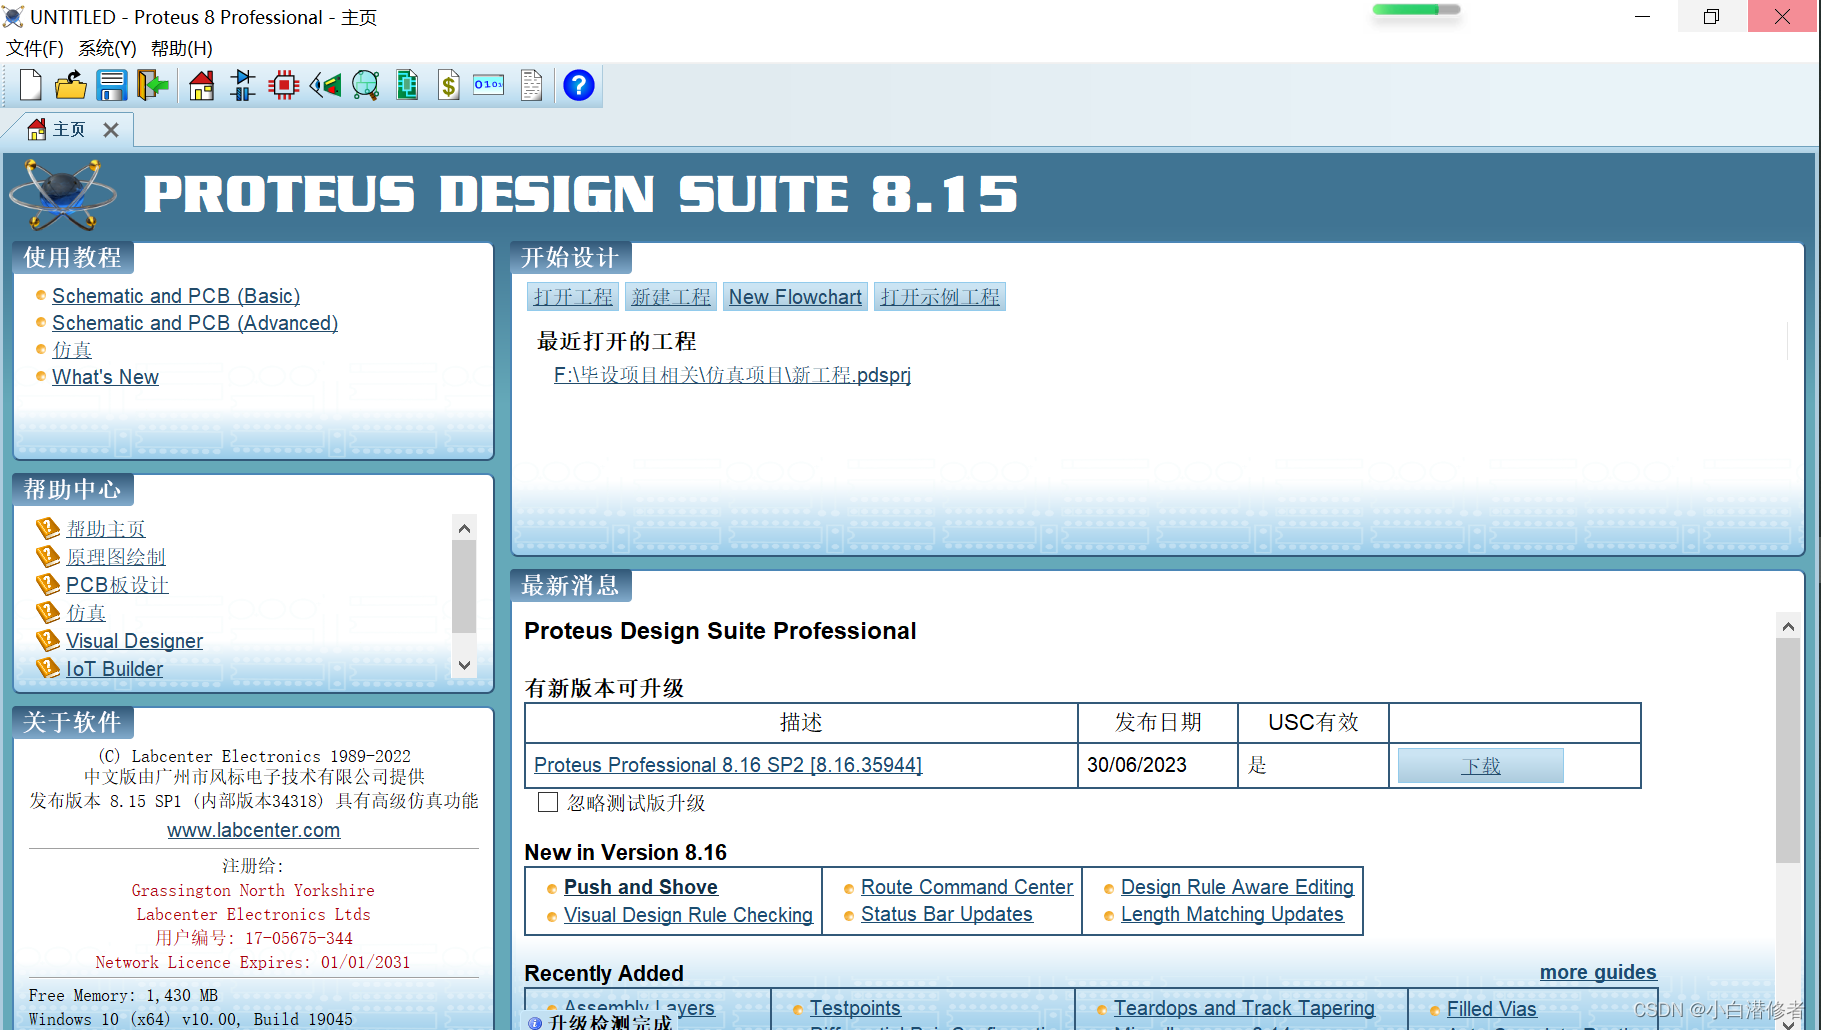Viewport: 1821px width, 1030px height.
Task: Click the New Flowchart button
Action: click(x=795, y=297)
